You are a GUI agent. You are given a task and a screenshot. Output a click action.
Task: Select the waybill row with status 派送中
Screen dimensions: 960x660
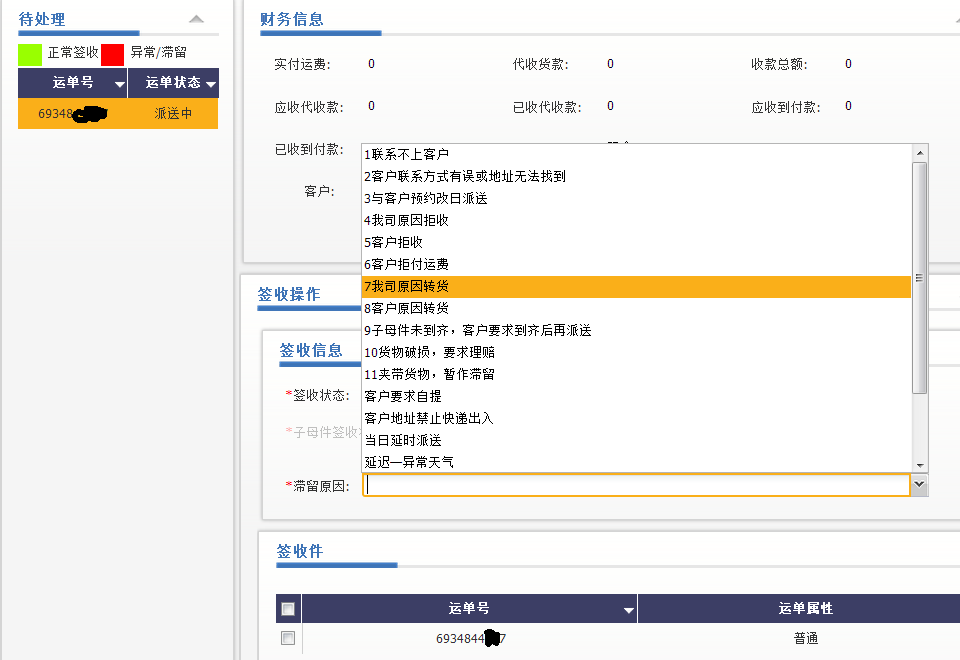tap(118, 114)
